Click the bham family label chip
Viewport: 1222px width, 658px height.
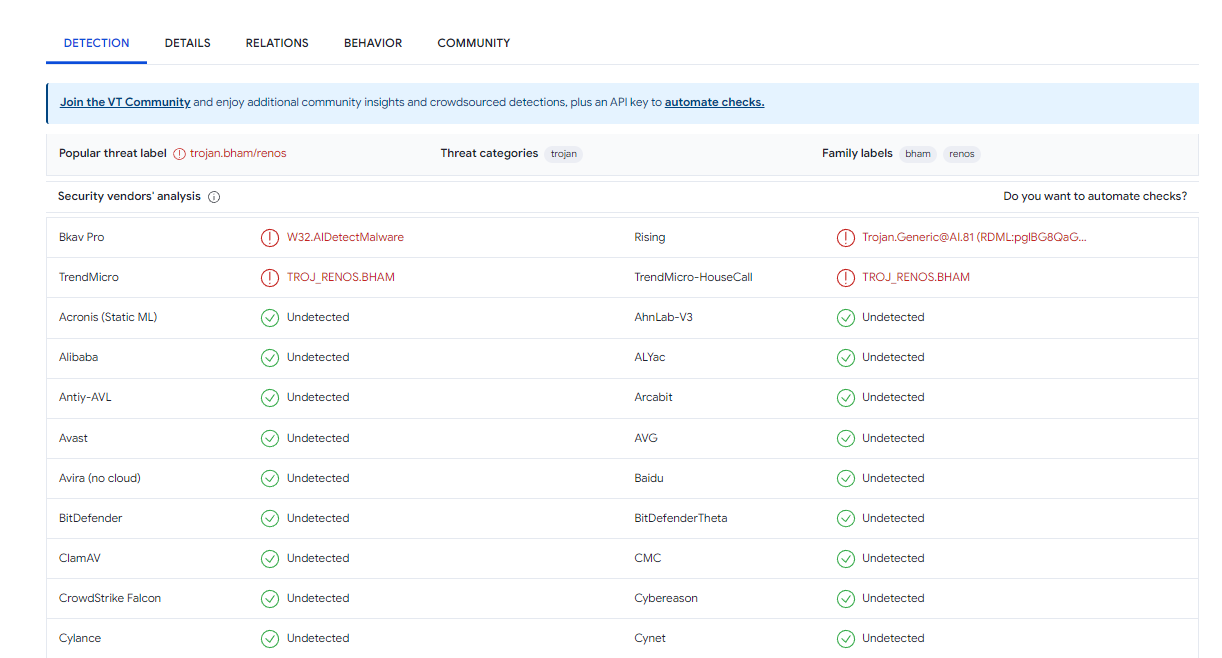918,154
